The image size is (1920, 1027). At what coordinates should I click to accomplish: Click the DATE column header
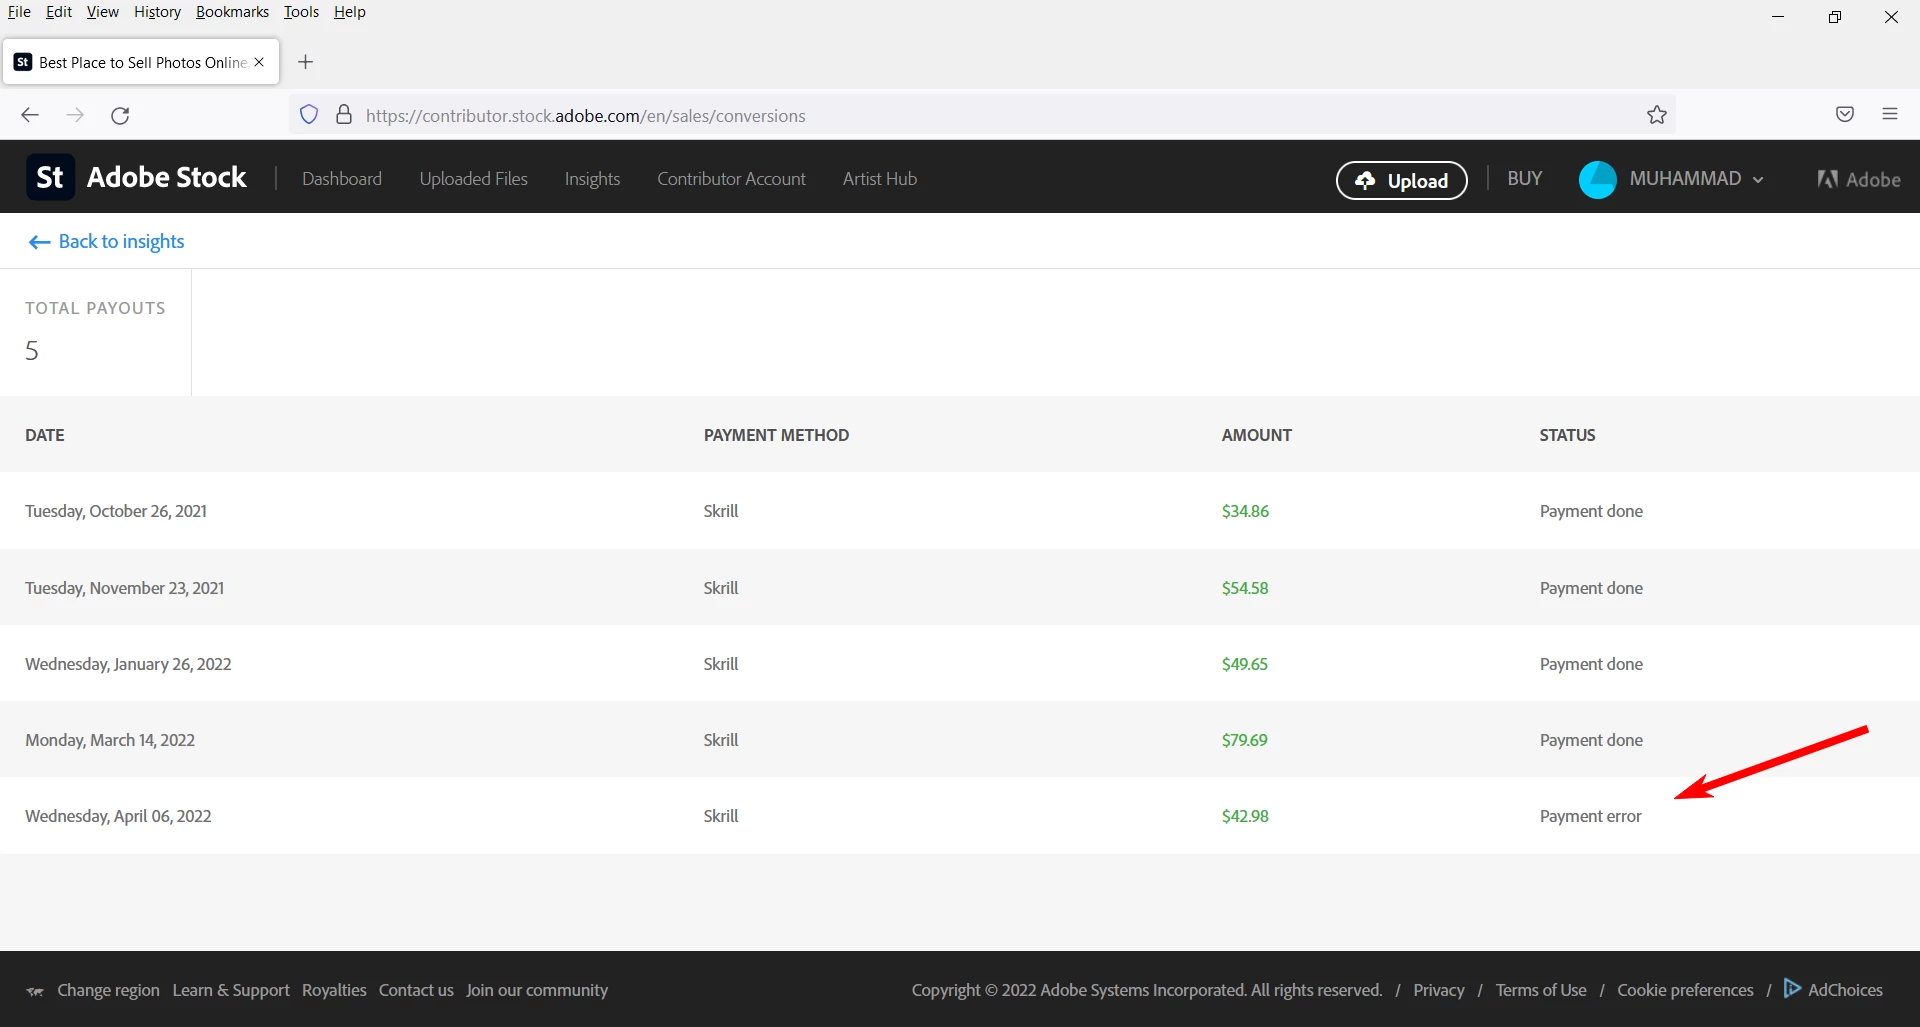[x=45, y=435]
